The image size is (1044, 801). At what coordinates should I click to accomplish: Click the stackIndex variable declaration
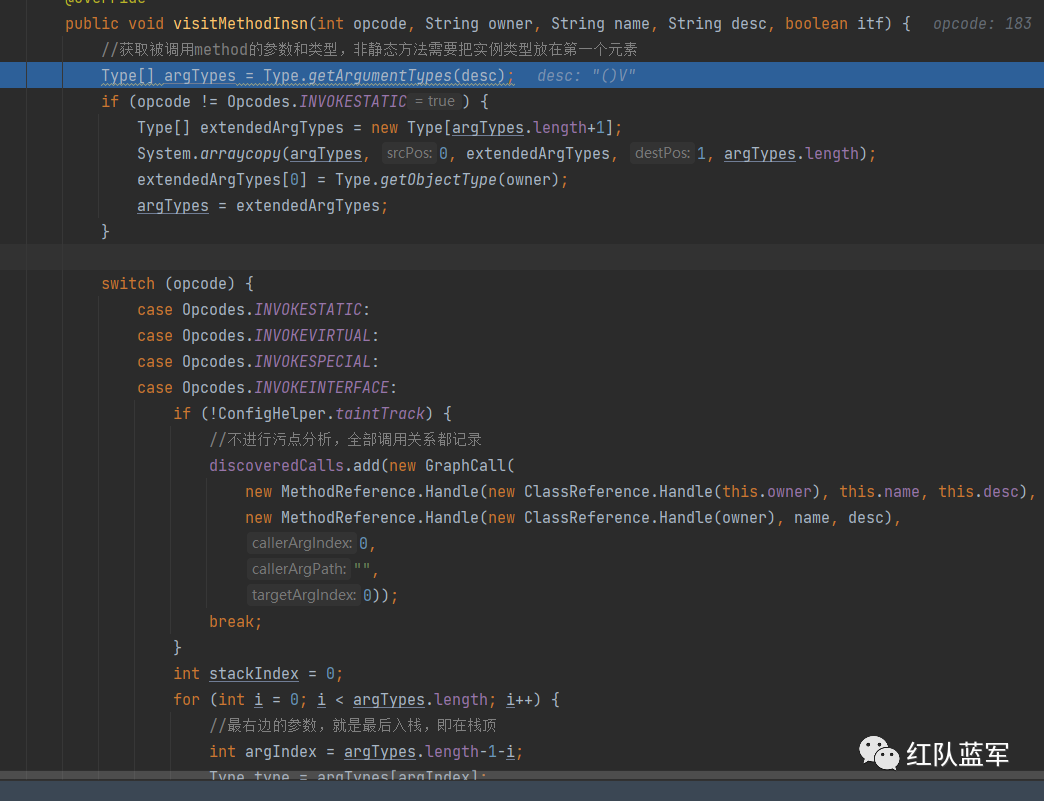(x=254, y=673)
